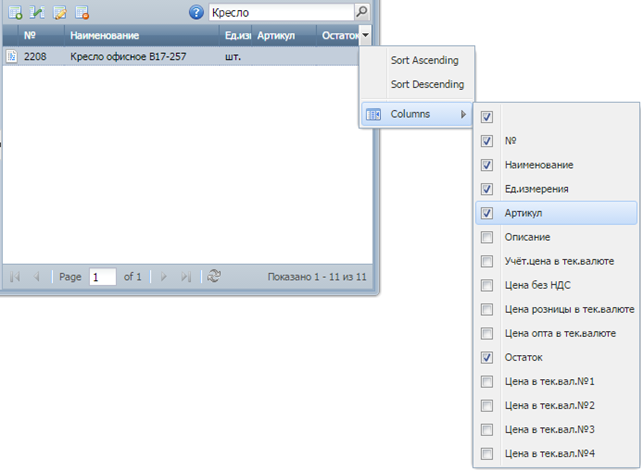
Task: Choose Sort Ascending
Action: click(x=424, y=60)
